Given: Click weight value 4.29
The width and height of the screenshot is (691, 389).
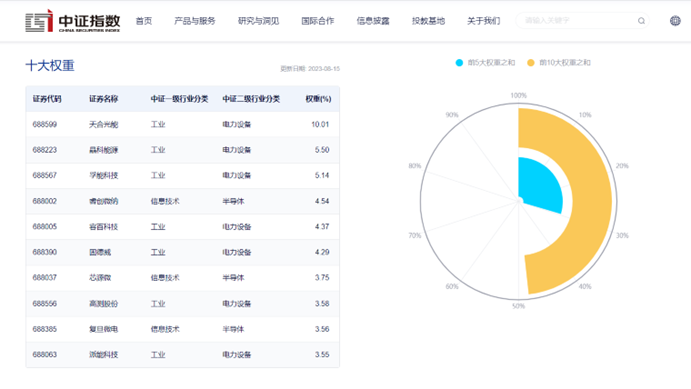Looking at the screenshot, I should pos(322,252).
